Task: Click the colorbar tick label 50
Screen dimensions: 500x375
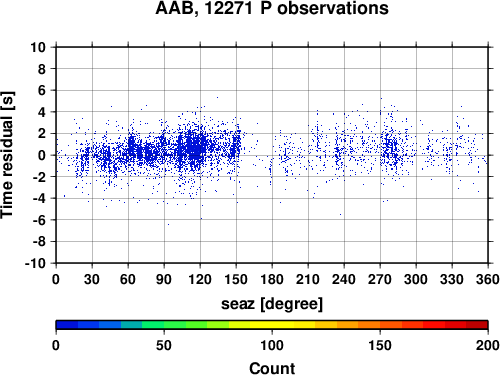Action: (x=164, y=346)
